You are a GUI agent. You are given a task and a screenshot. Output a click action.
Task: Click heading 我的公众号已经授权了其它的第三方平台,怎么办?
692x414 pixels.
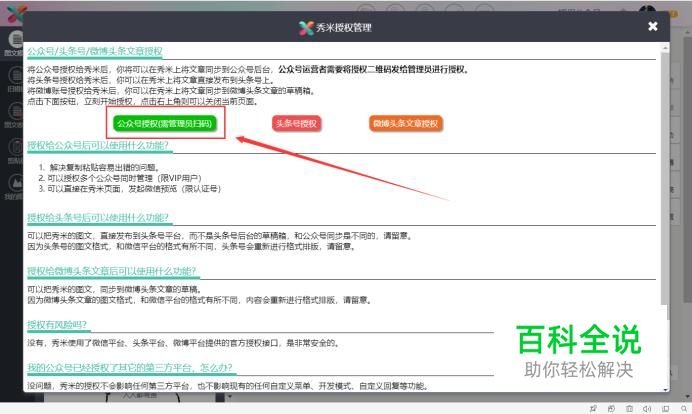click(x=129, y=368)
